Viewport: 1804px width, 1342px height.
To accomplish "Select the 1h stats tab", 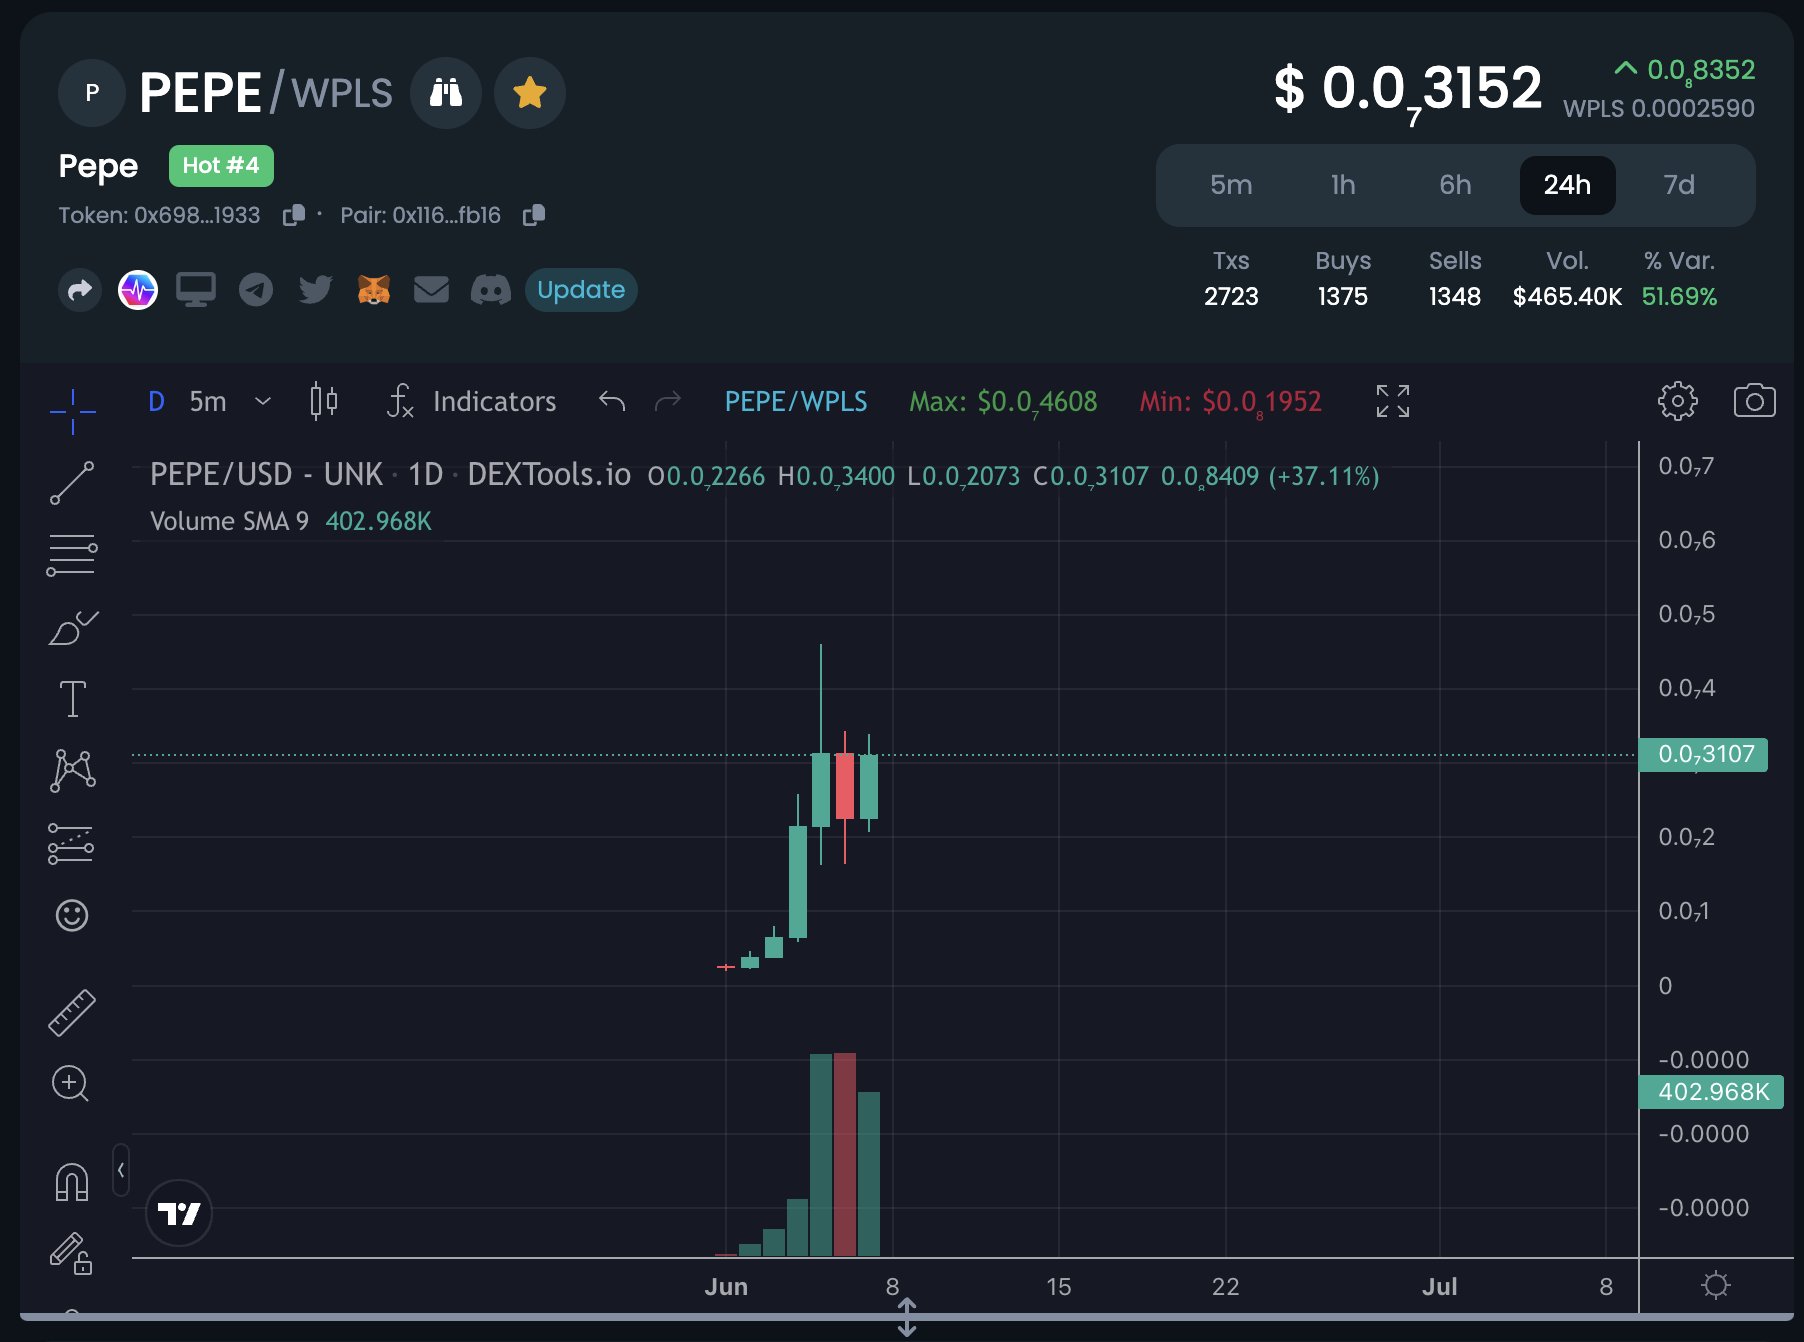I will point(1343,185).
